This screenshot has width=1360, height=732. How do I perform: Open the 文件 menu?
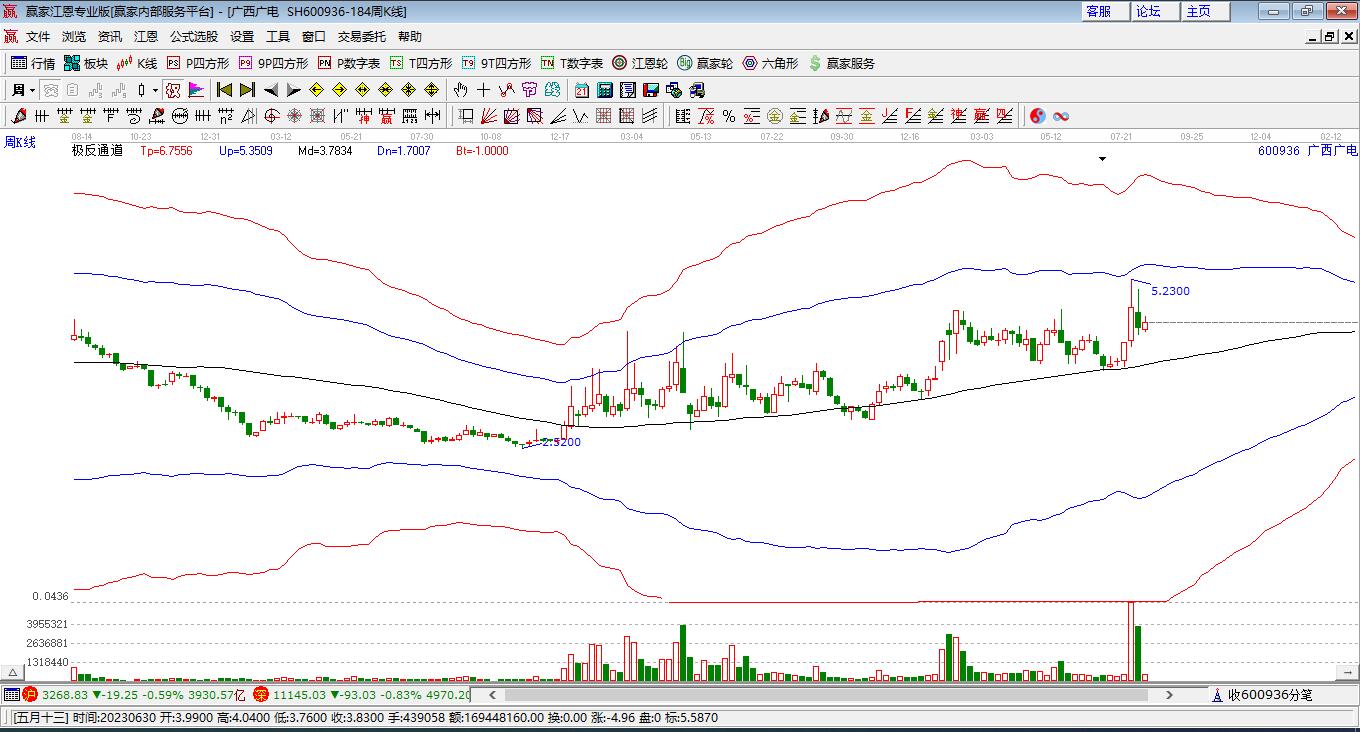tap(38, 37)
